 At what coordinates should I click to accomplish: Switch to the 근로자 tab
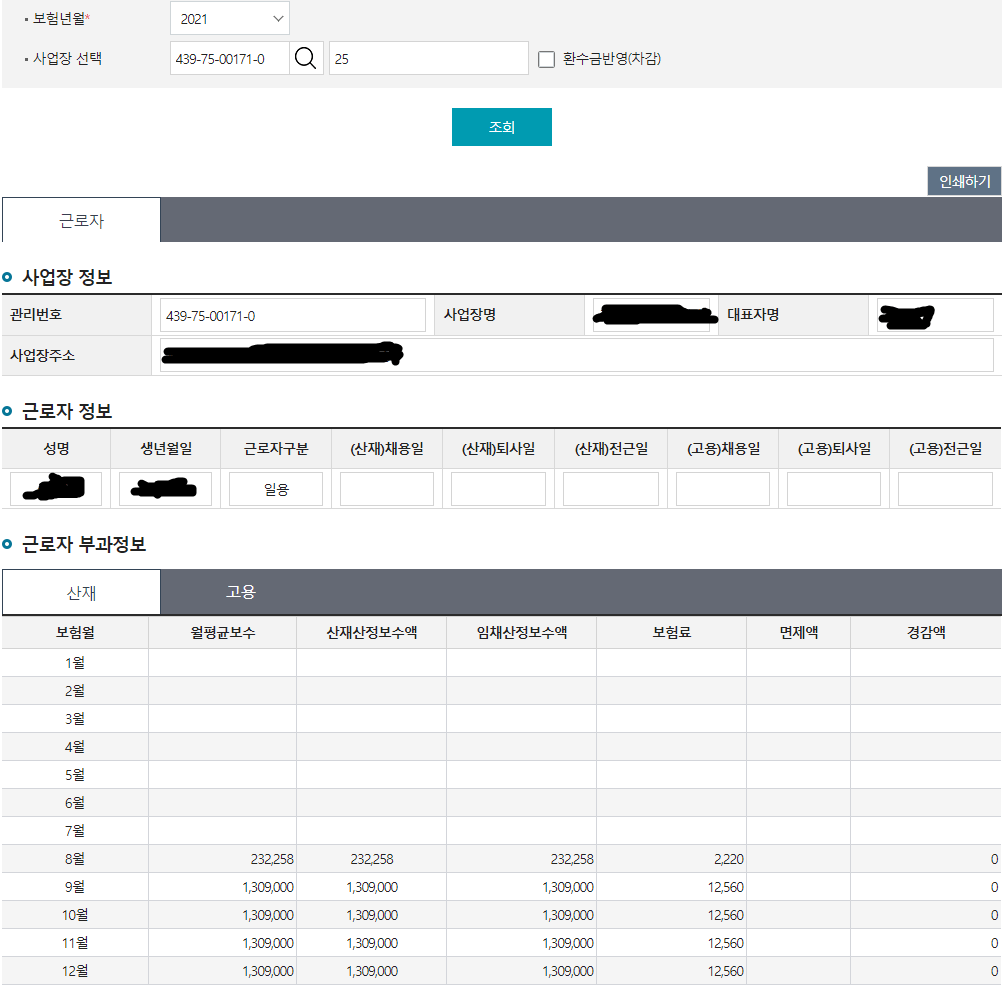click(x=81, y=221)
